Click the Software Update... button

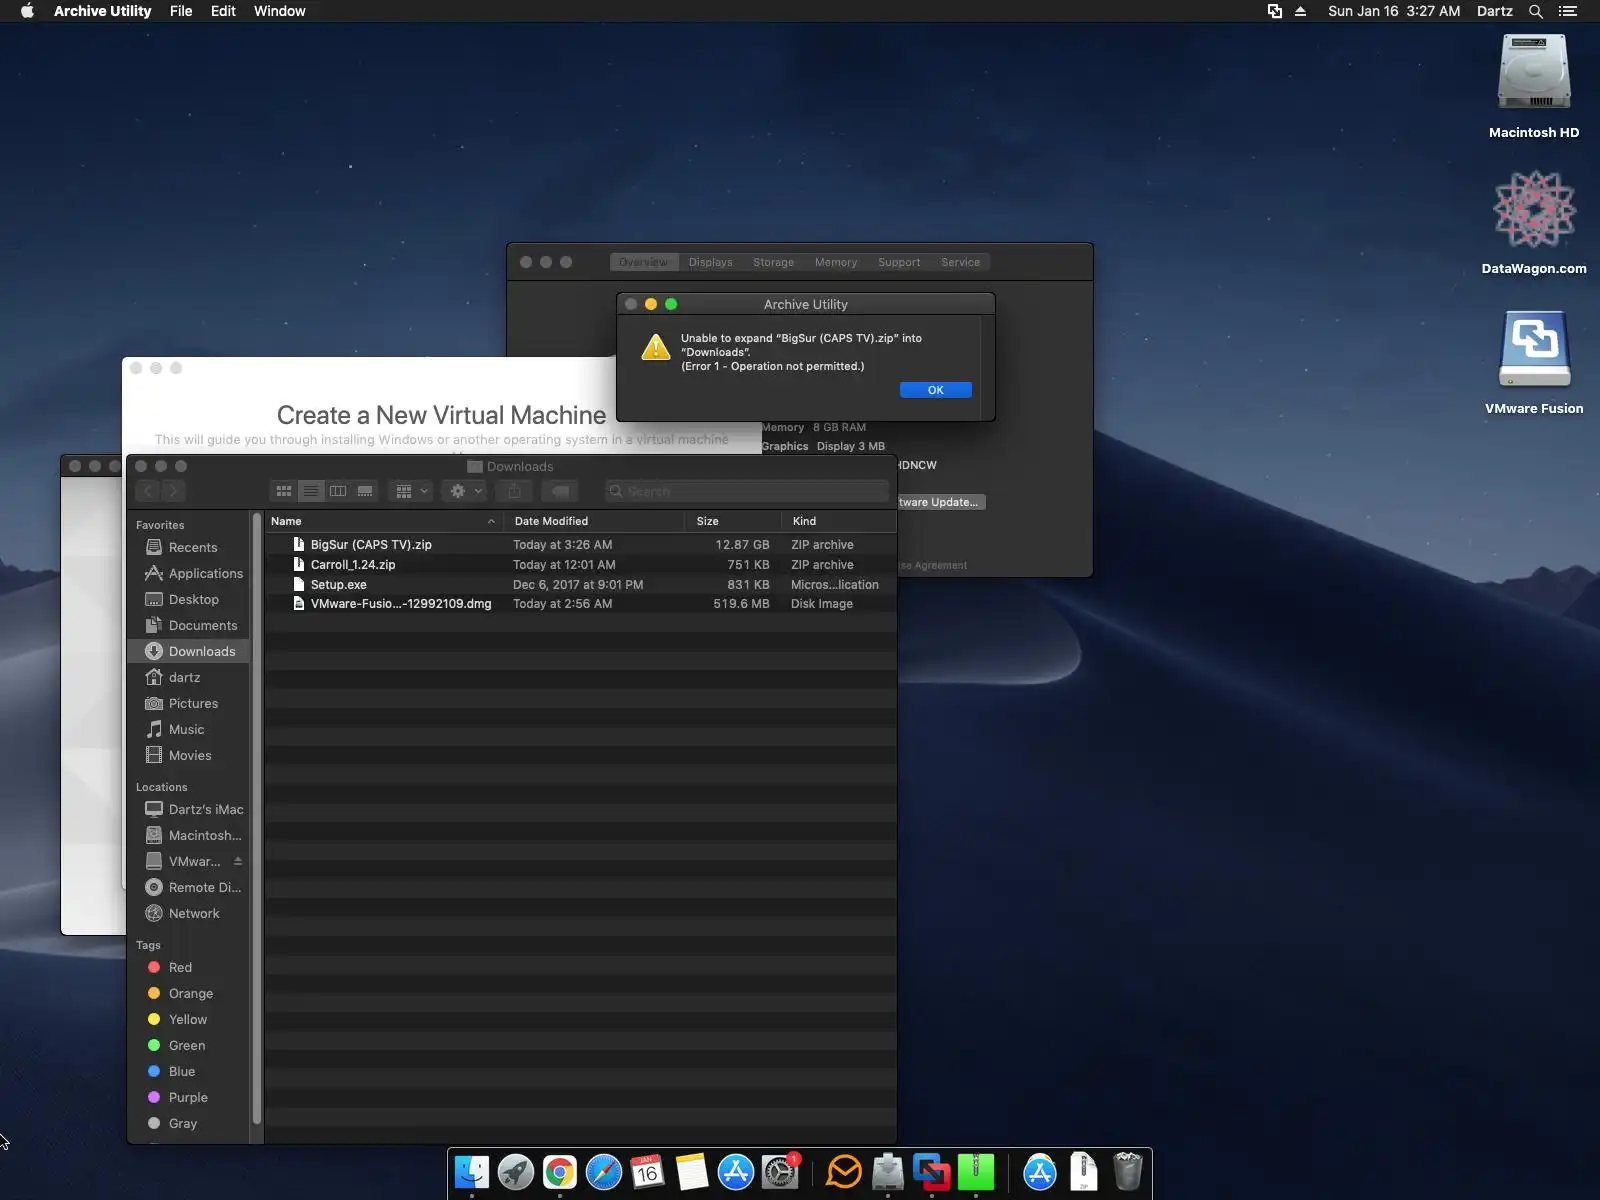point(937,502)
